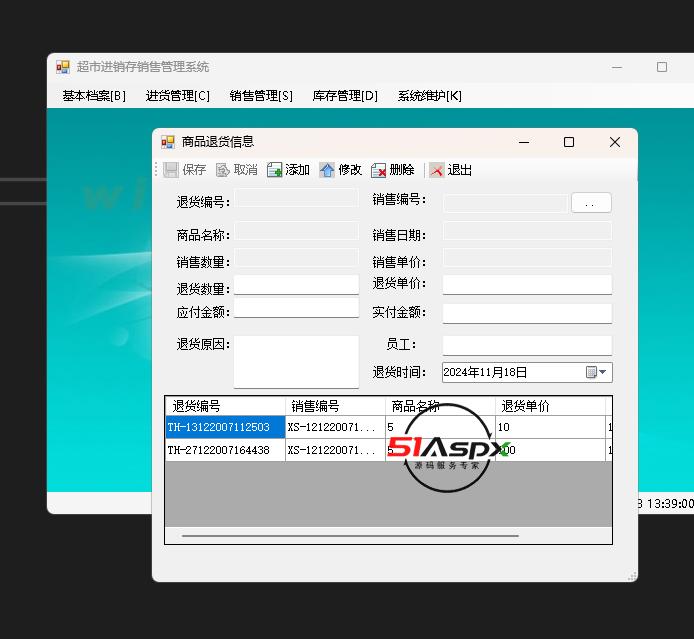Image resolution: width=694 pixels, height=639 pixels.
Task: Click the 退出 exit toolbar icon
Action: point(436,170)
